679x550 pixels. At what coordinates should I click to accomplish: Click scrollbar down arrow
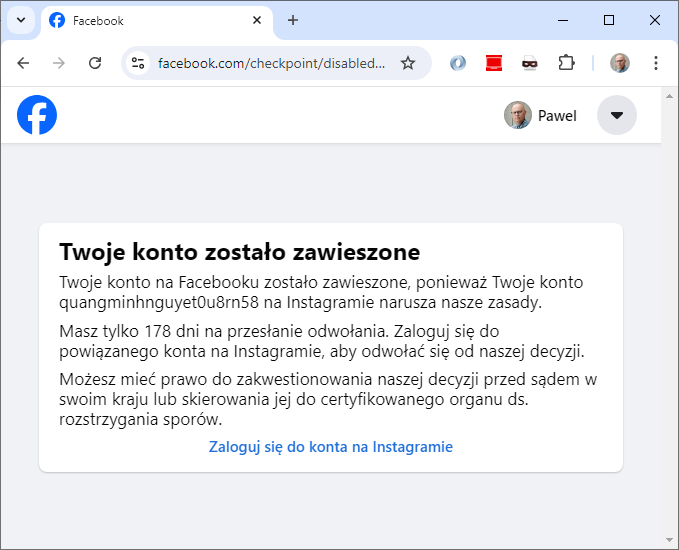pyautogui.click(x=669, y=540)
